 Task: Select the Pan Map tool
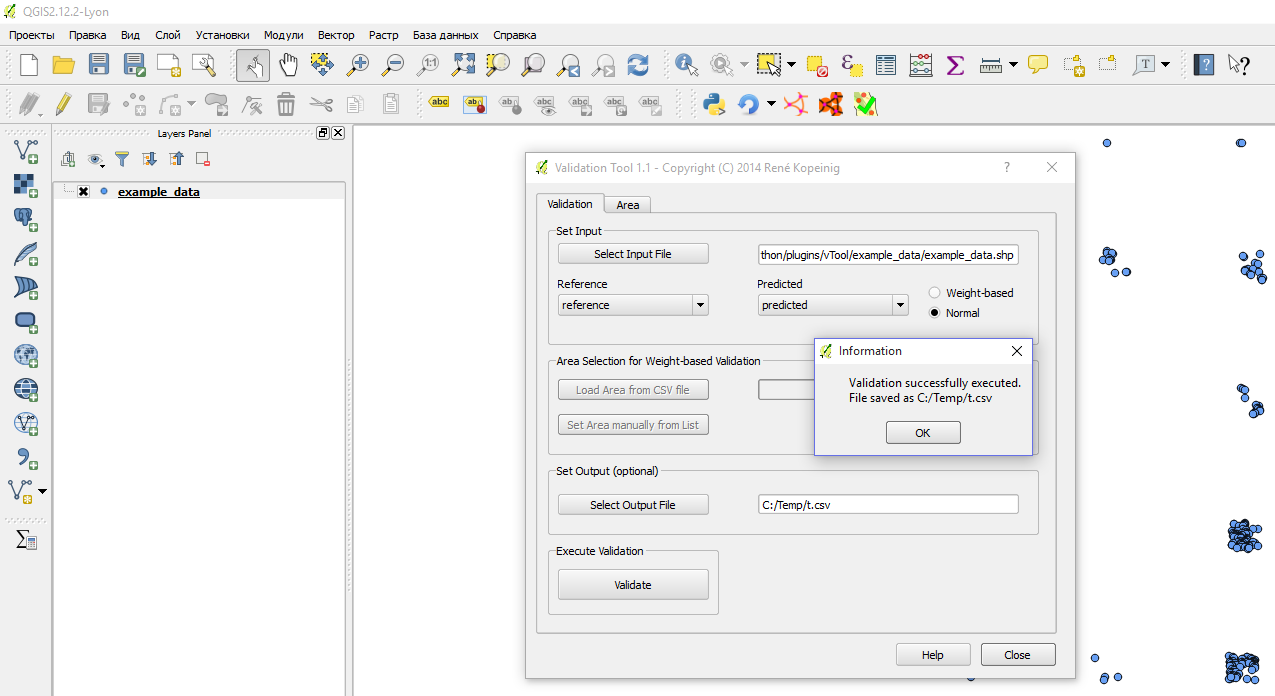tap(288, 63)
